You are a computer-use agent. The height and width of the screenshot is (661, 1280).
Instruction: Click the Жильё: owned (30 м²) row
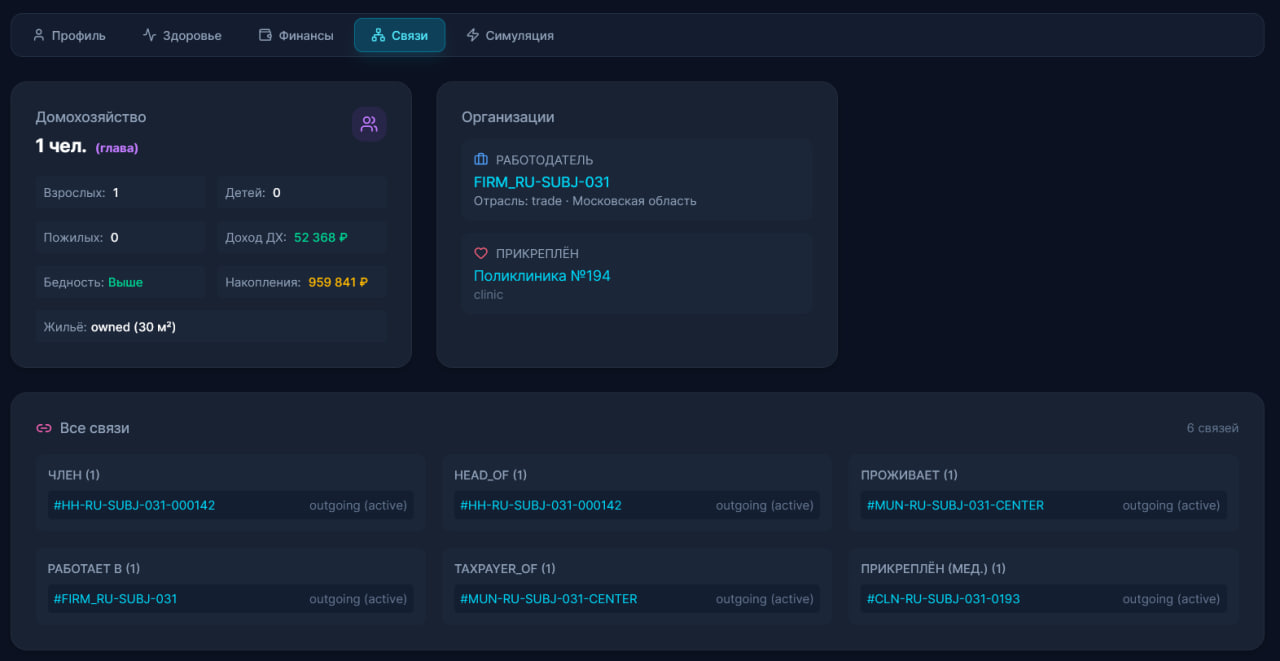pyautogui.click(x=211, y=327)
